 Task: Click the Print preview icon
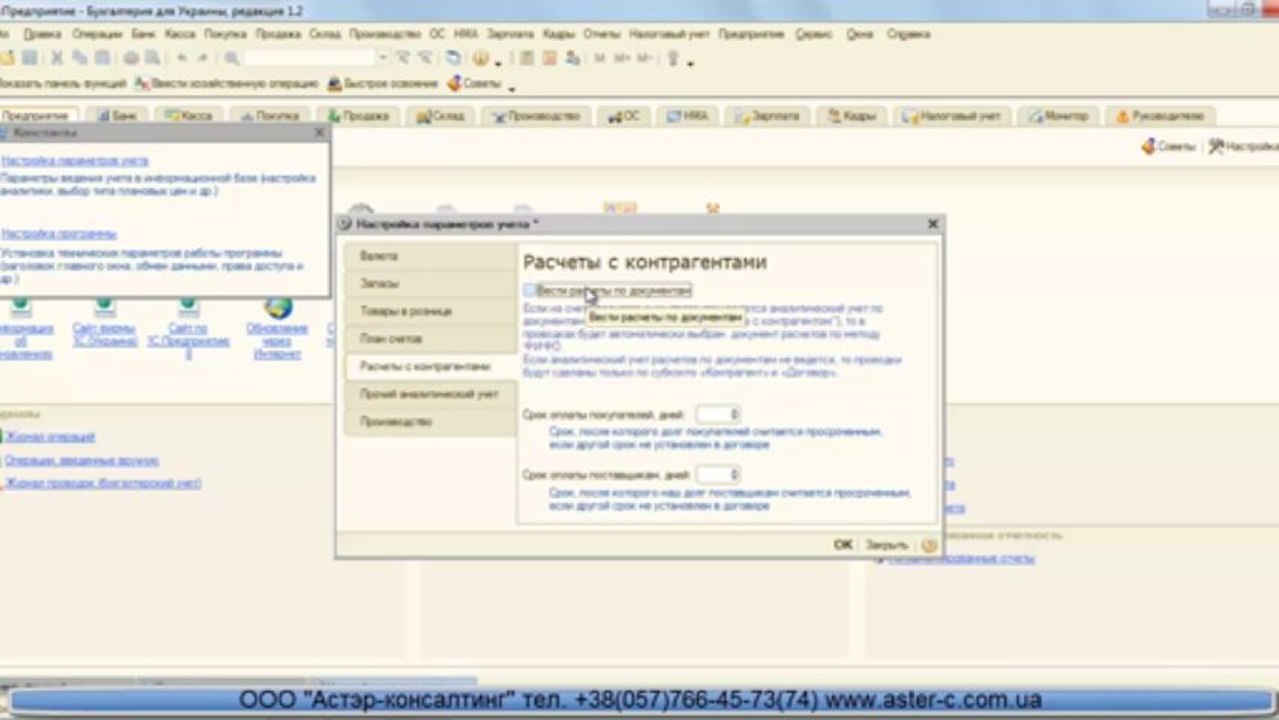coord(152,58)
